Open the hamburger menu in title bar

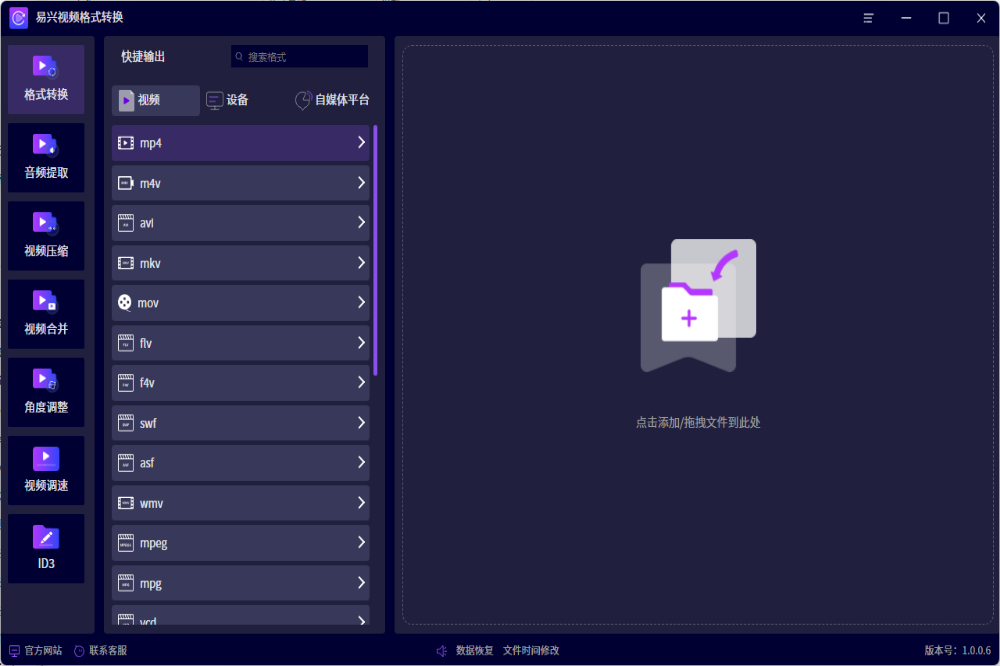coord(869,18)
